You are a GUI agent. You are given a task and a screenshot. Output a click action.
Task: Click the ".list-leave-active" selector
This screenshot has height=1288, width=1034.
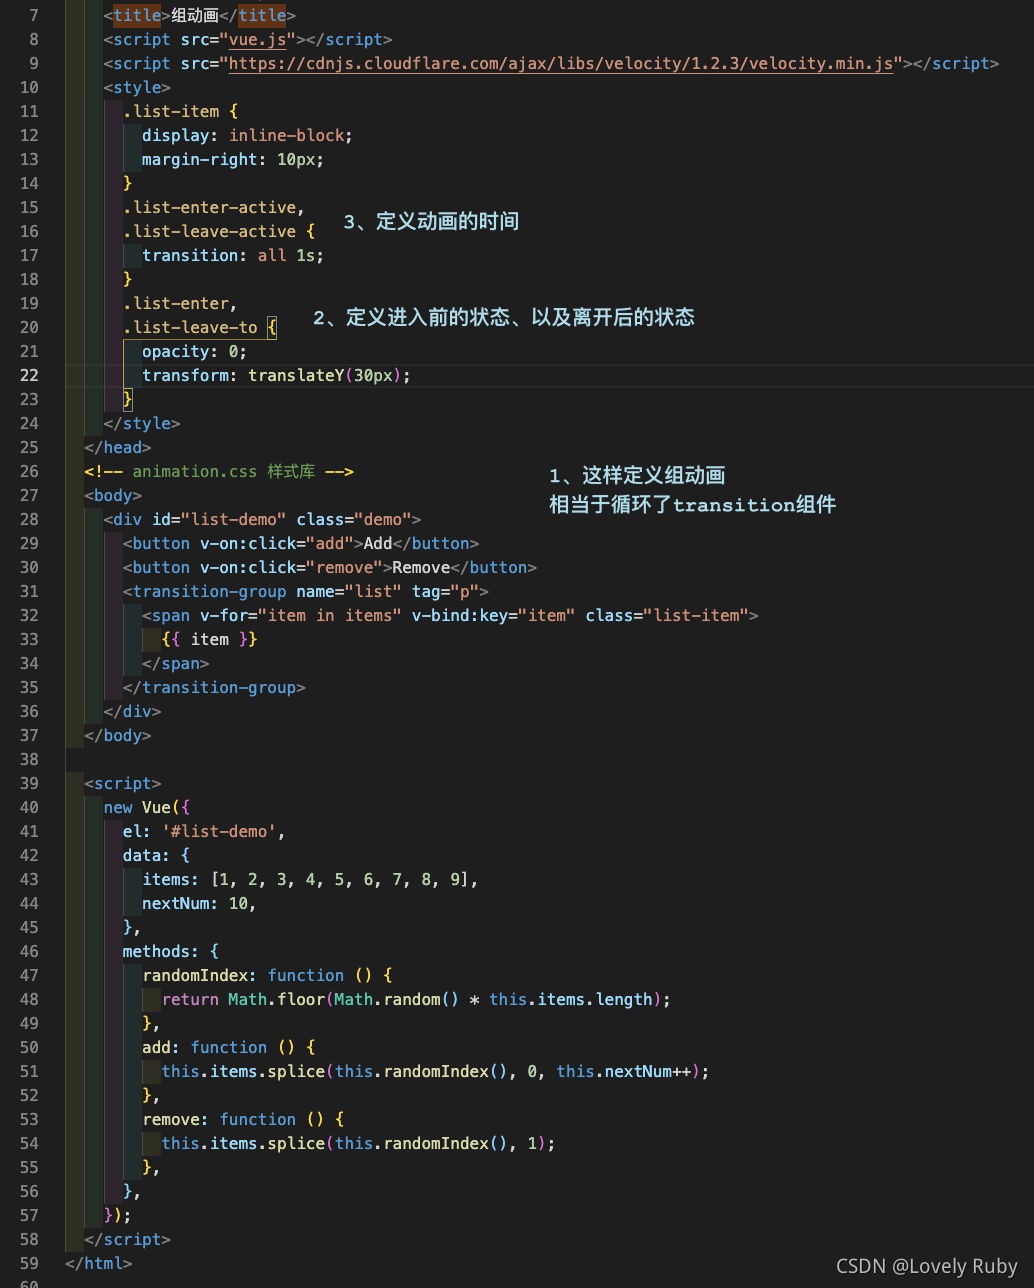(210, 231)
